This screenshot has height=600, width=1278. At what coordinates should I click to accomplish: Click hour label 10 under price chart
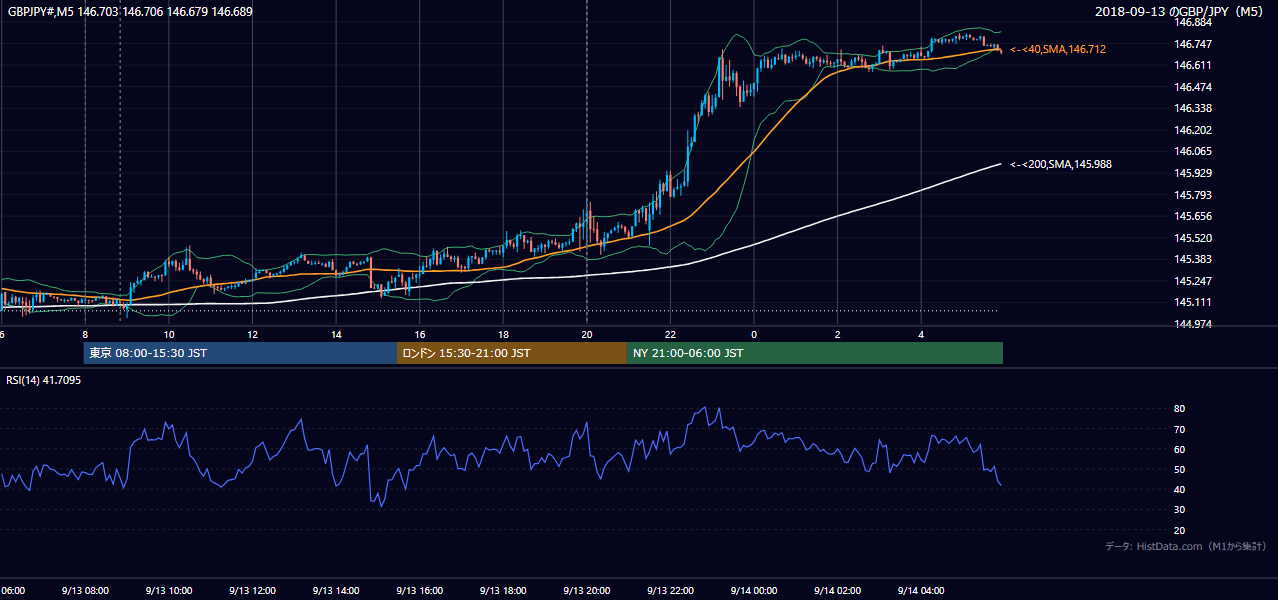click(x=169, y=335)
